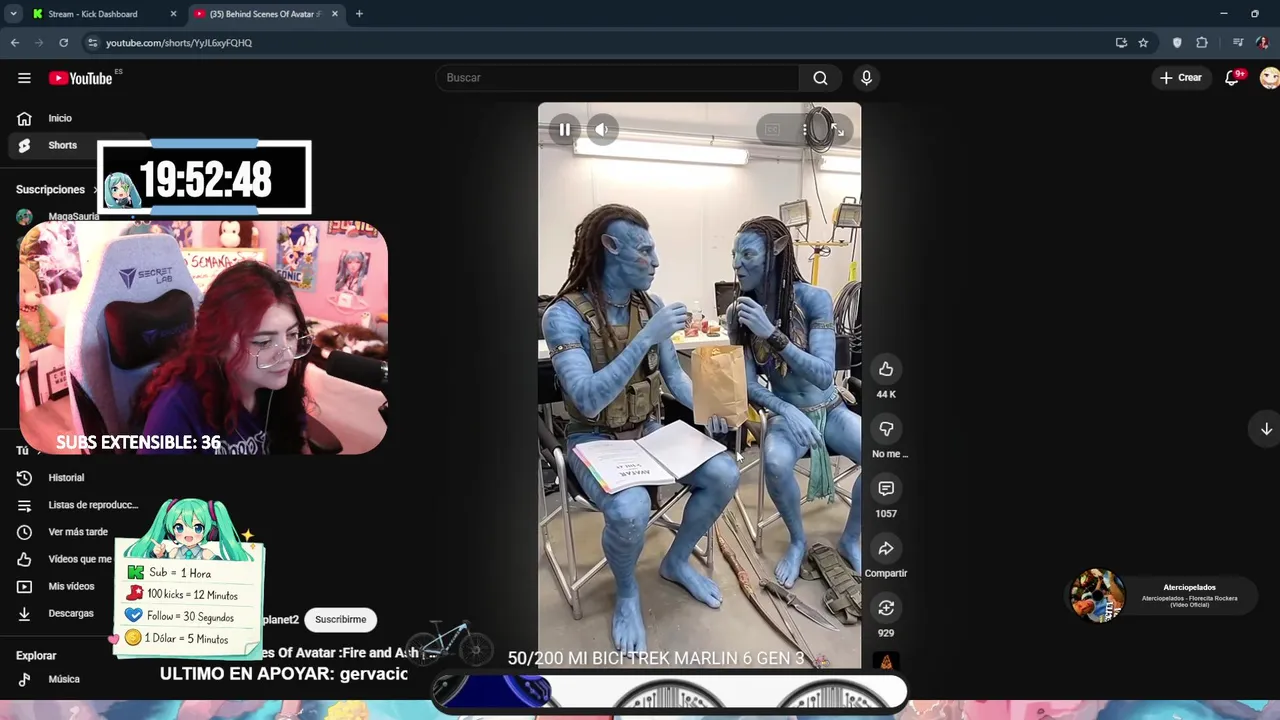Enter fullscreen on the Shorts player
Image resolution: width=1280 pixels, height=720 pixels.
coord(838,129)
